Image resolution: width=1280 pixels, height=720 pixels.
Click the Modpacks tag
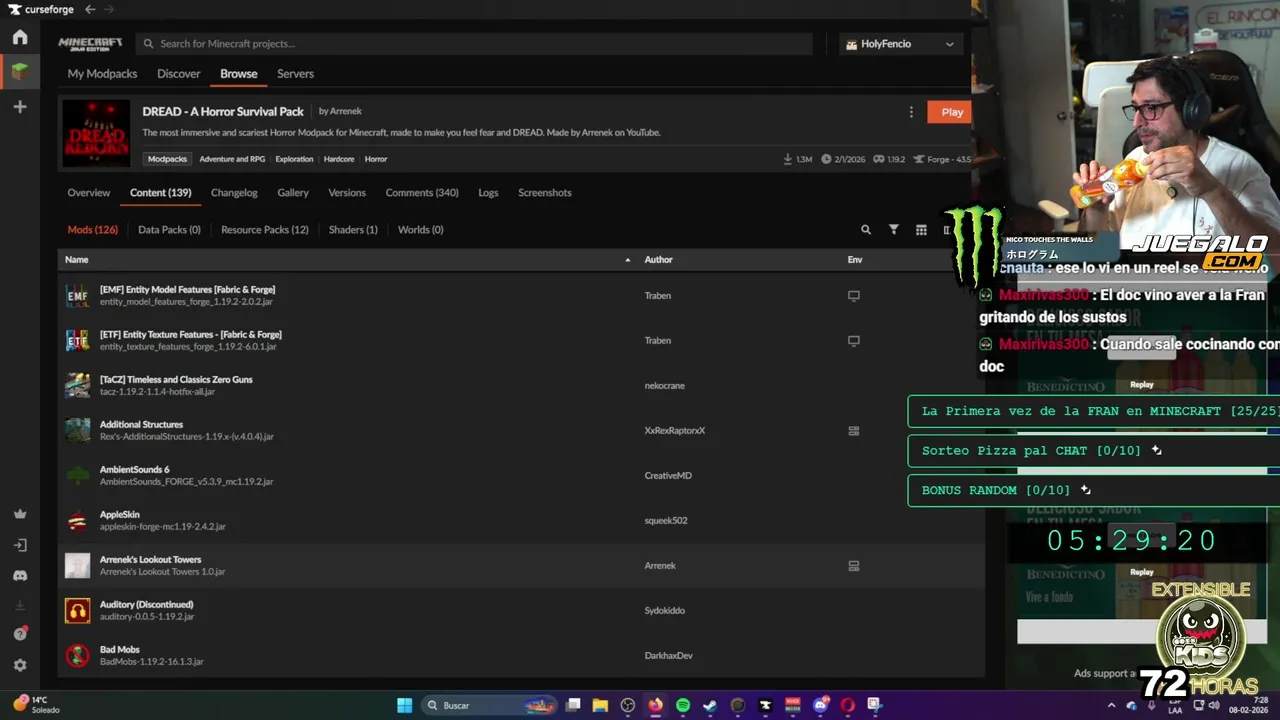point(167,159)
